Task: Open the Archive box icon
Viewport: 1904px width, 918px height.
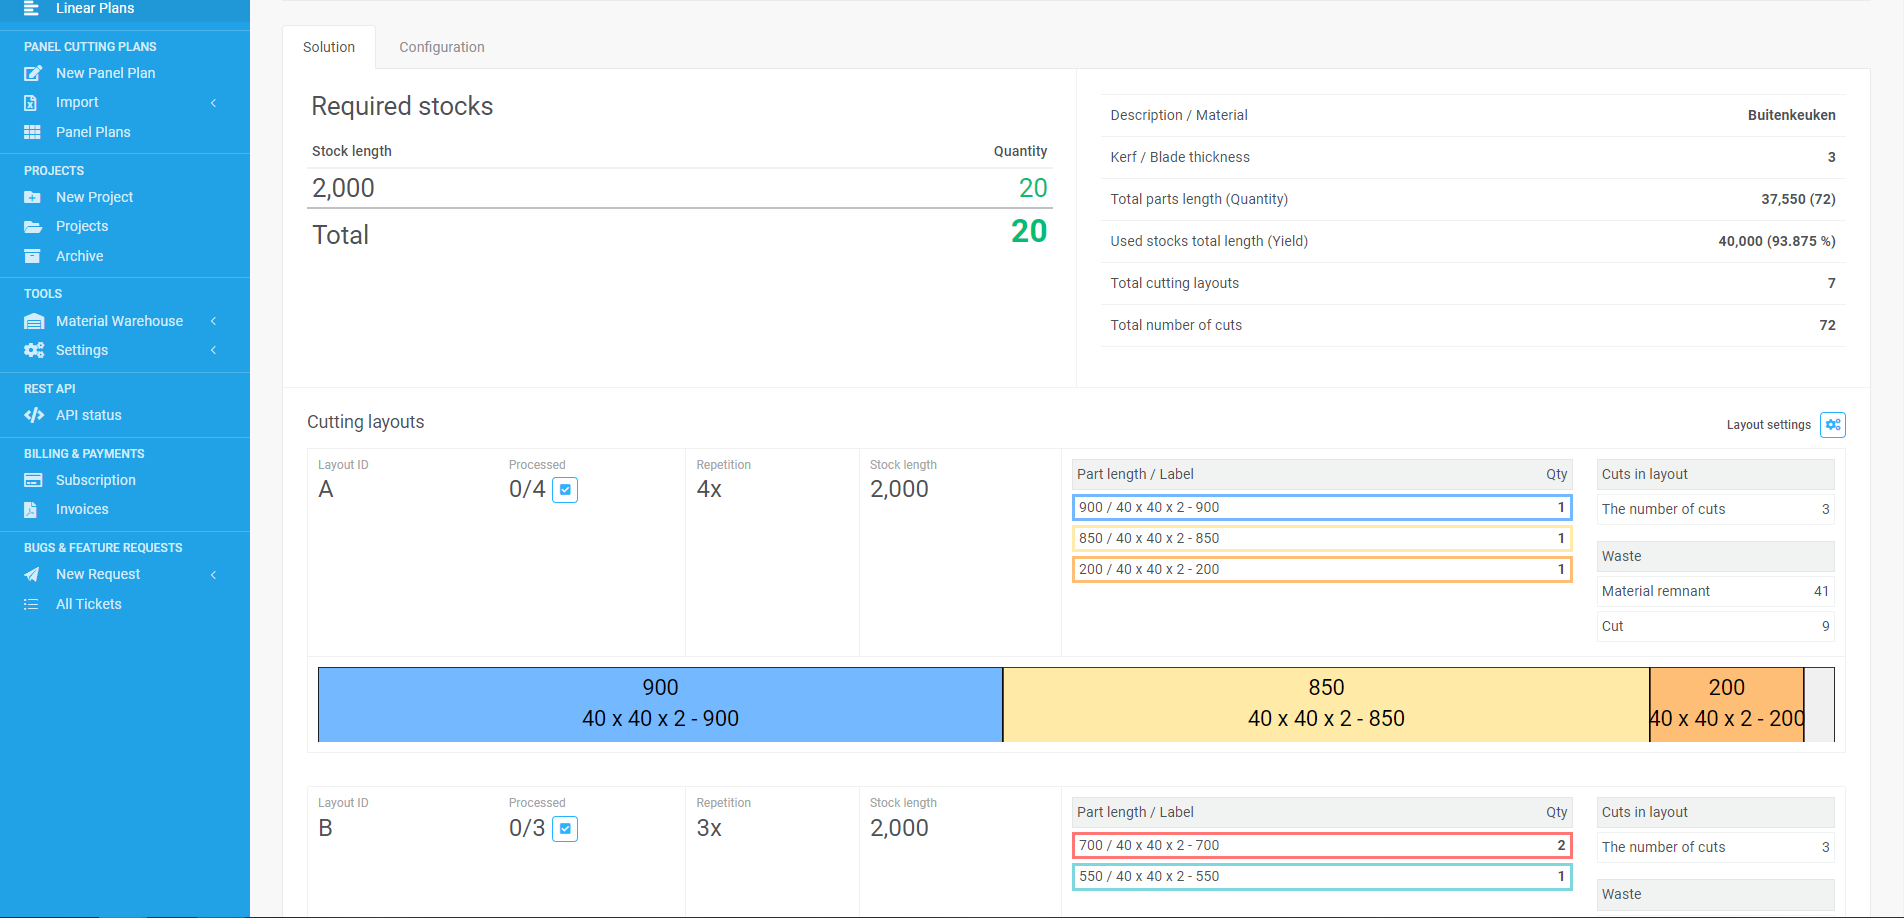Action: 33,256
